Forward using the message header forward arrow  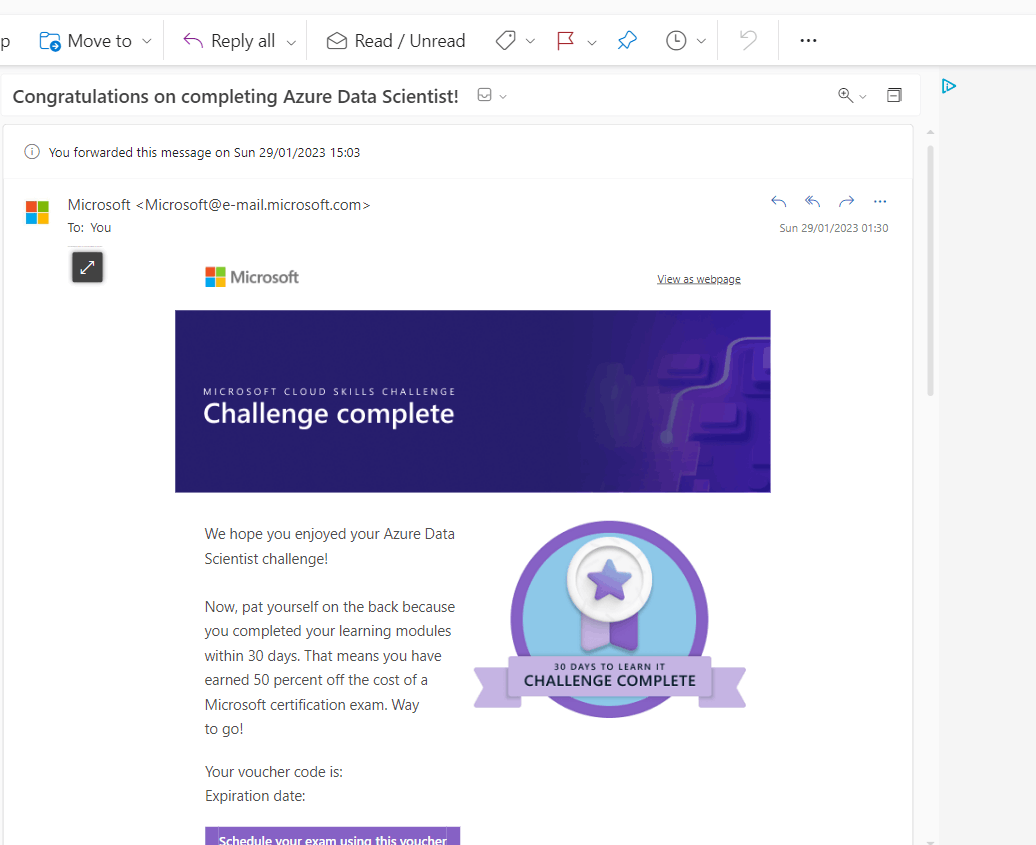coord(846,202)
